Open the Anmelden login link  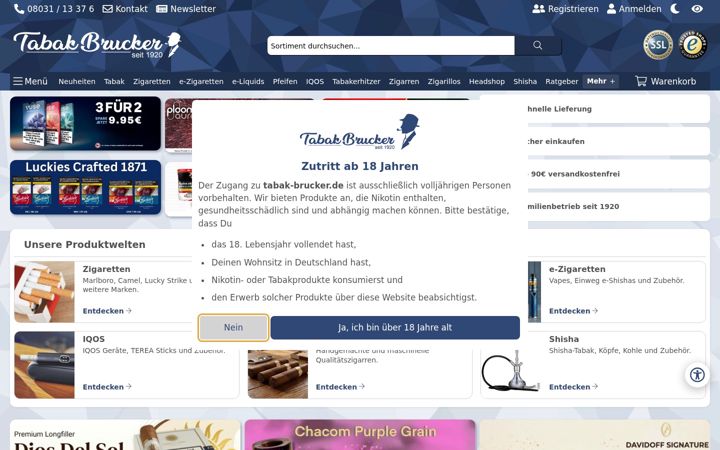634,9
